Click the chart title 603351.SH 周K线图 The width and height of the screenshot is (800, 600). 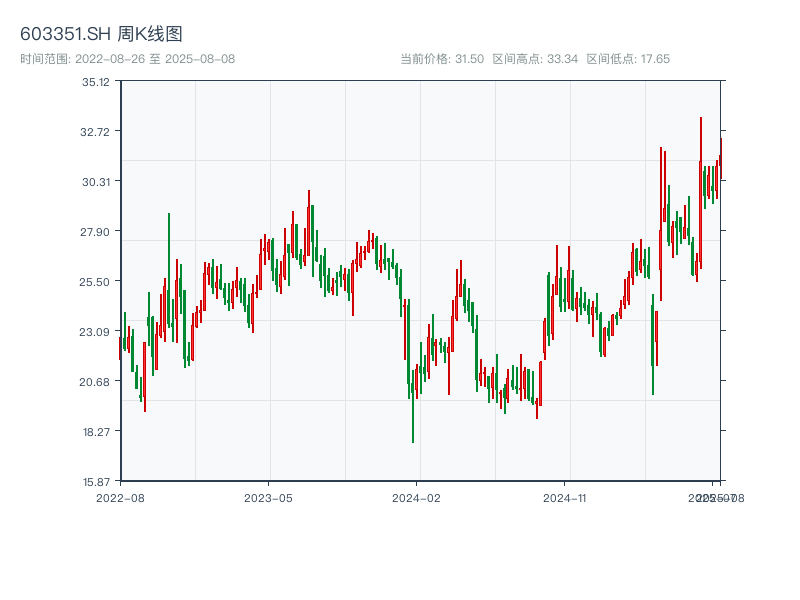coord(101,34)
